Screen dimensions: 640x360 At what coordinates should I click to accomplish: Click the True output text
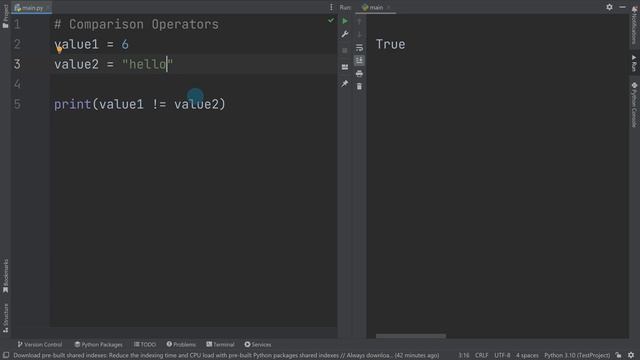(391, 44)
